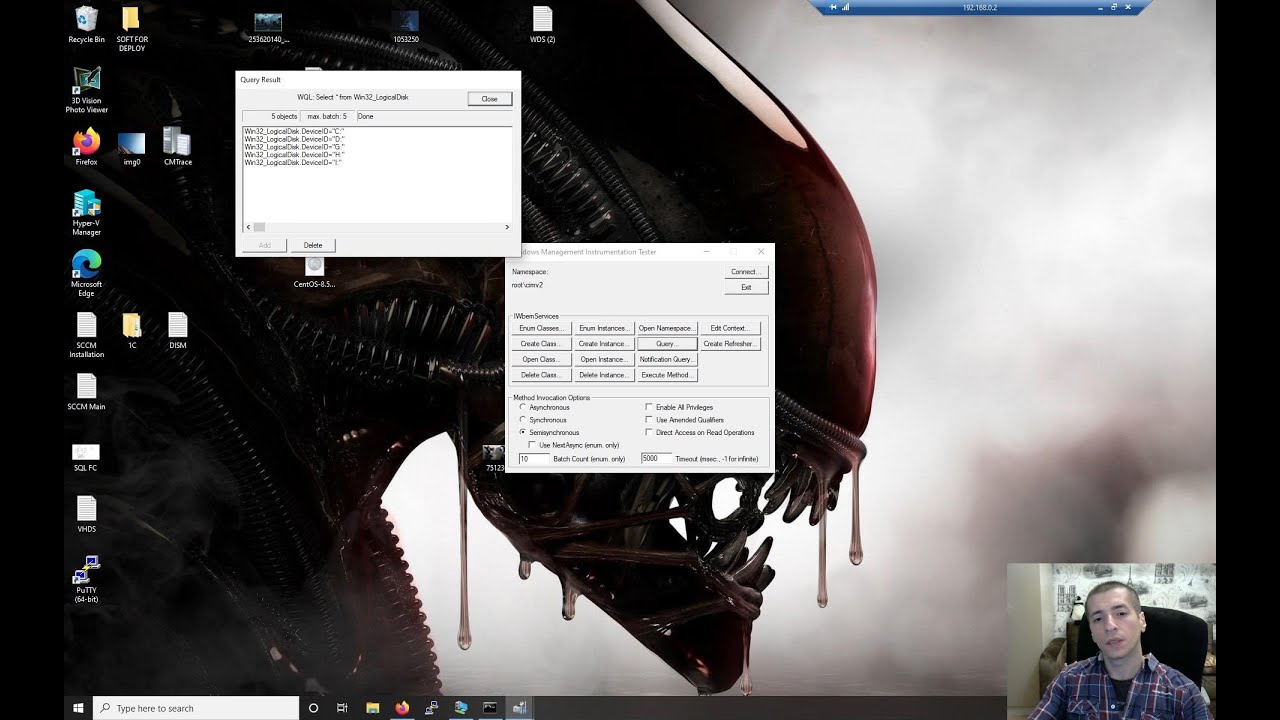Click the Open Namespace... button

click(666, 328)
